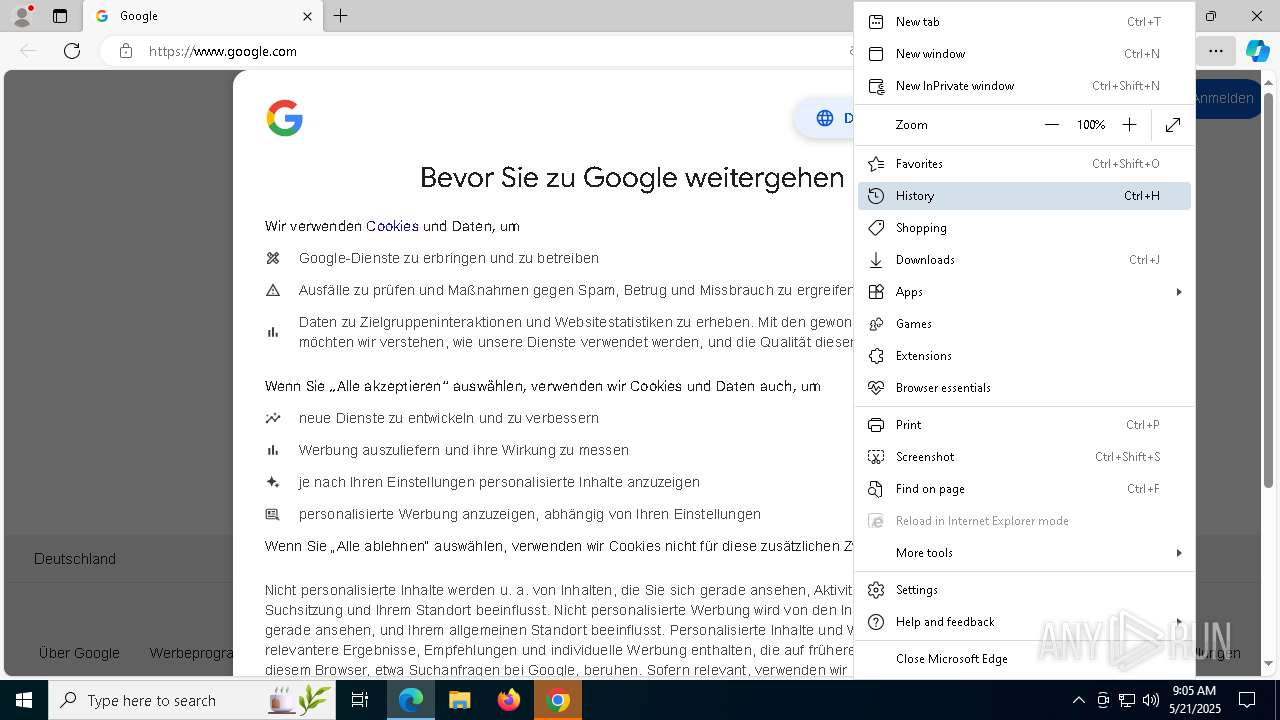Enter full screen via zoom expand icon
Screen dimensions: 1280x720
pos(1173,125)
